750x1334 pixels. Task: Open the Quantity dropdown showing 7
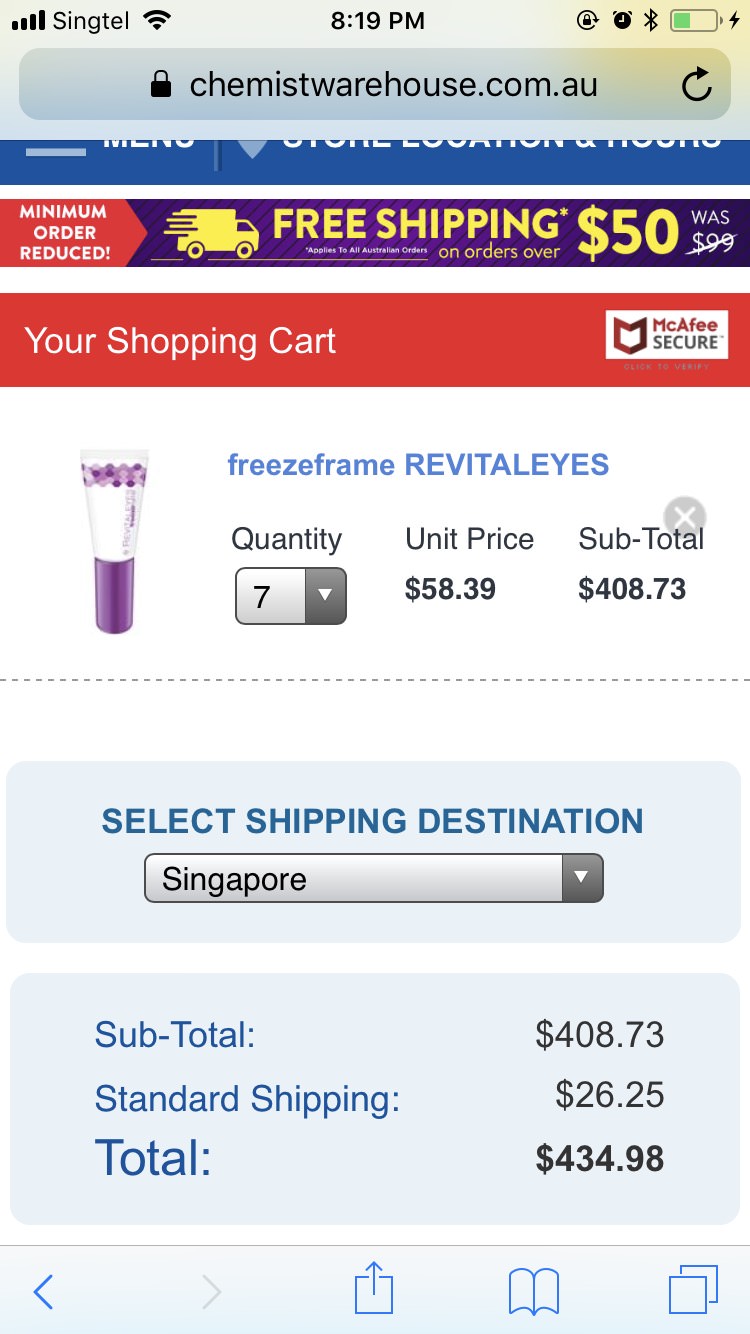coord(291,596)
